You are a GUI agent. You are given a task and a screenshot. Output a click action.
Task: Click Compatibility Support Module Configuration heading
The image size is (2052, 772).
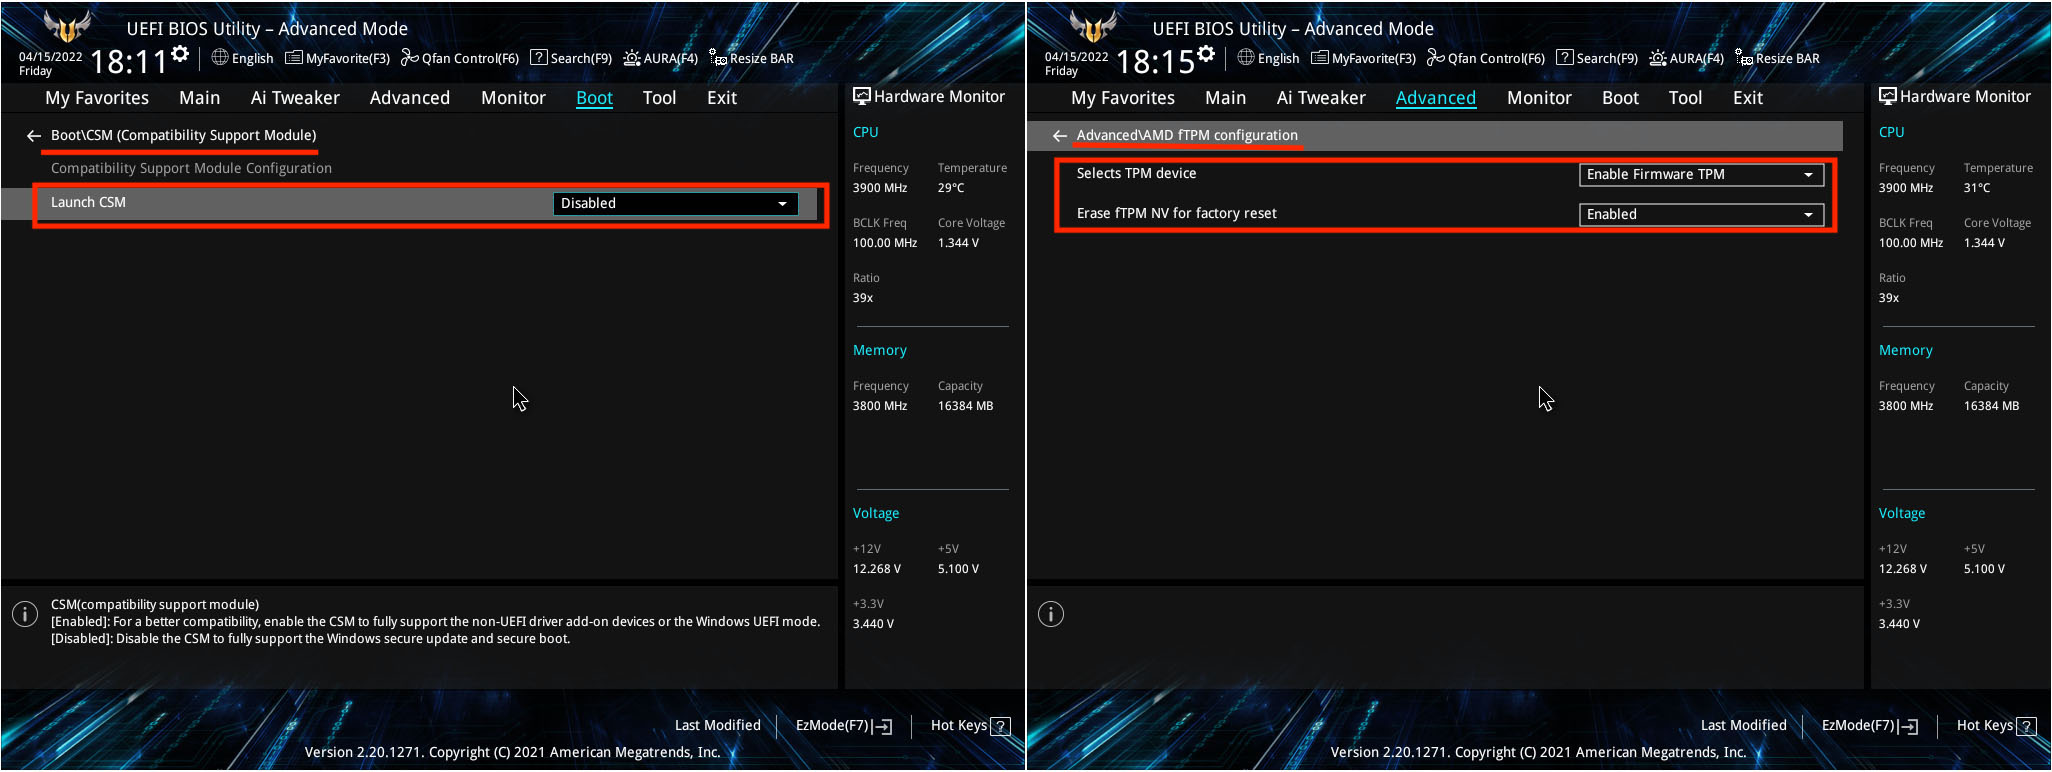(191, 168)
